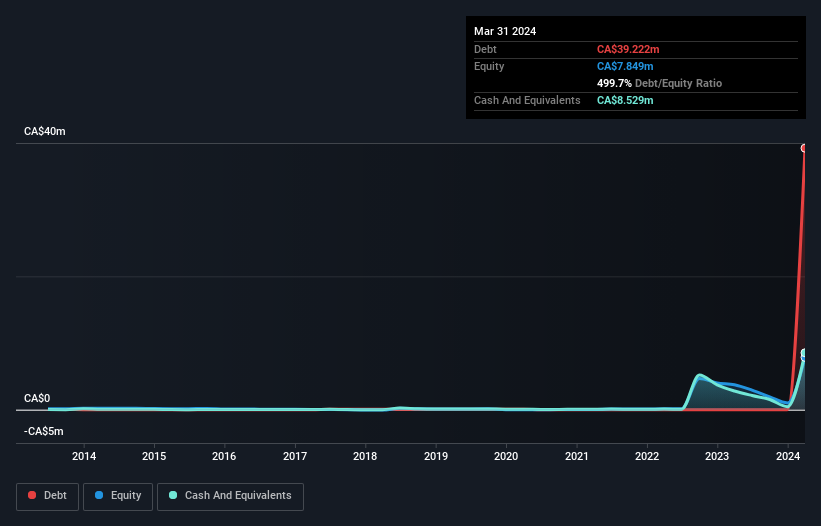Click the 2014 x-axis label
Screen dimensions: 821x526
click(x=84, y=456)
